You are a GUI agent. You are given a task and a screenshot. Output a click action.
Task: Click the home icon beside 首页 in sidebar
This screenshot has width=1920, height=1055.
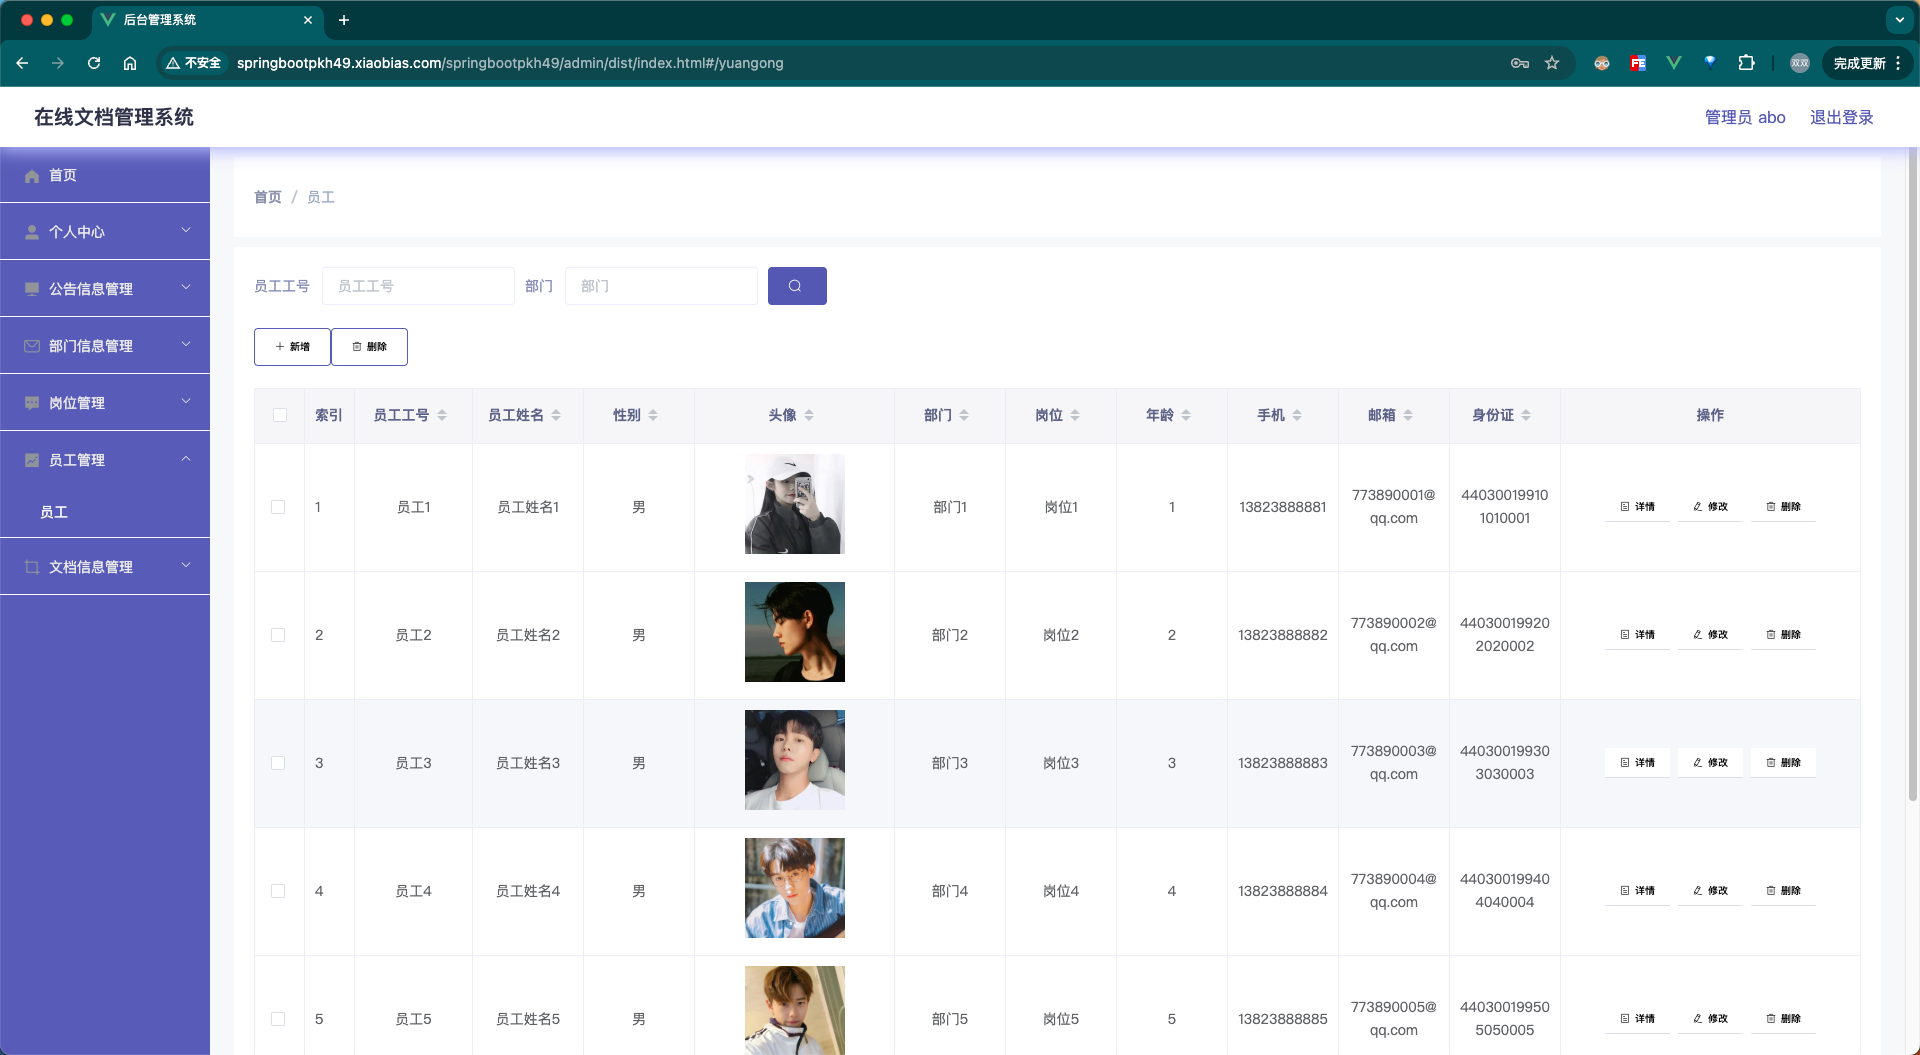pyautogui.click(x=32, y=176)
